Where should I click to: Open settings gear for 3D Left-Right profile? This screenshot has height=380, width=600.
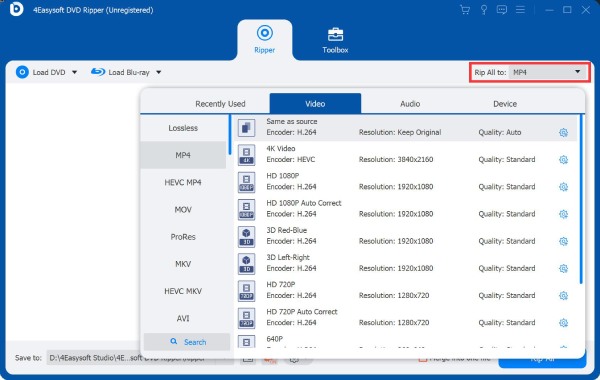[563, 268]
